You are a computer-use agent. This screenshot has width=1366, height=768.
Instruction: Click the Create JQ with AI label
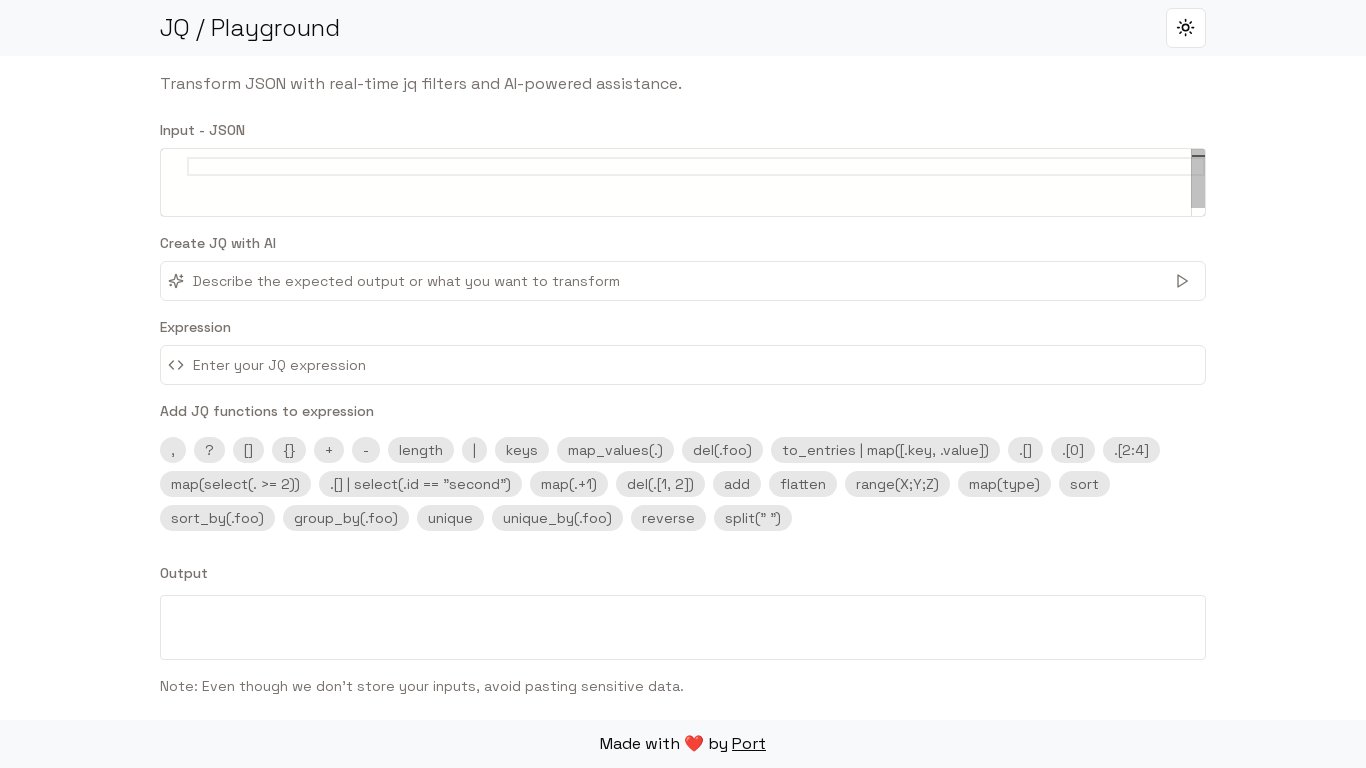(x=218, y=243)
